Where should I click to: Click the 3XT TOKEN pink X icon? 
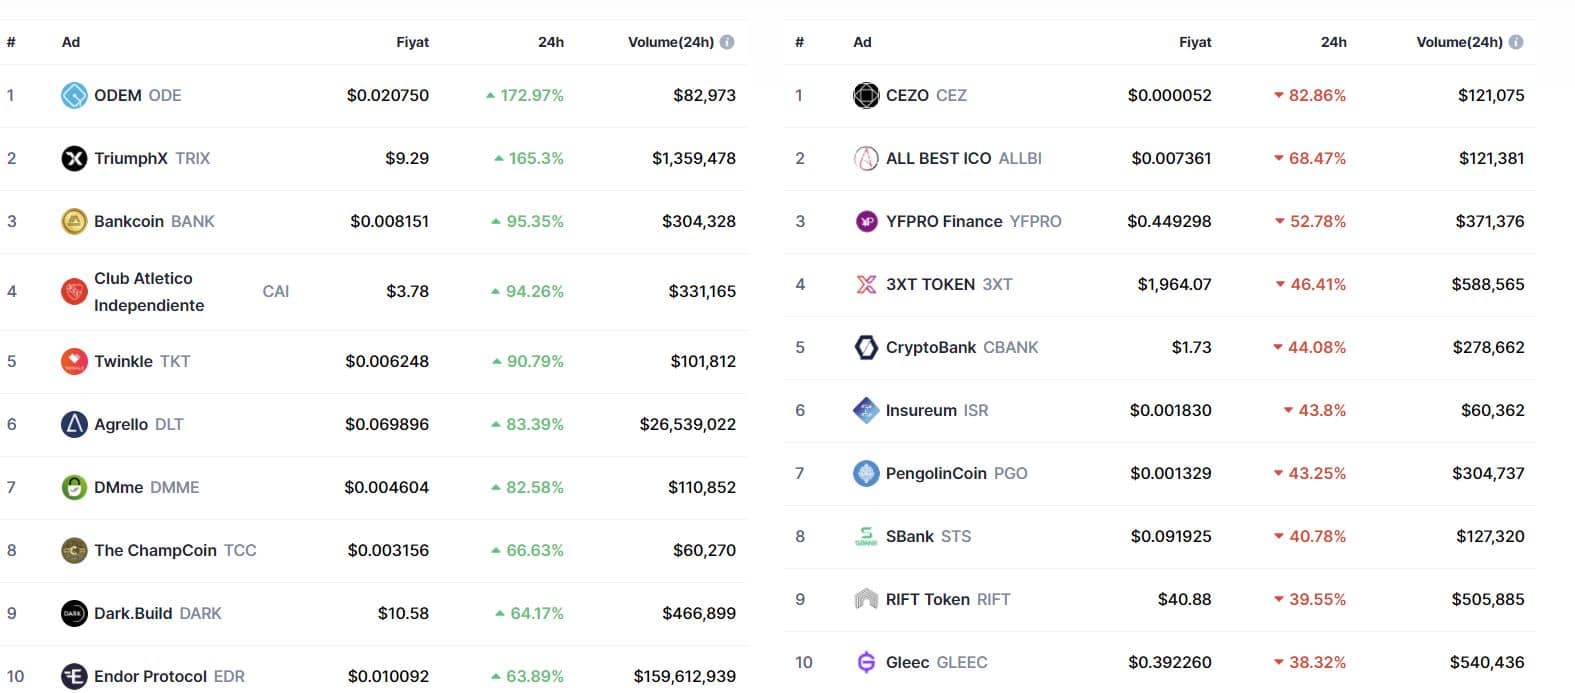click(x=866, y=284)
